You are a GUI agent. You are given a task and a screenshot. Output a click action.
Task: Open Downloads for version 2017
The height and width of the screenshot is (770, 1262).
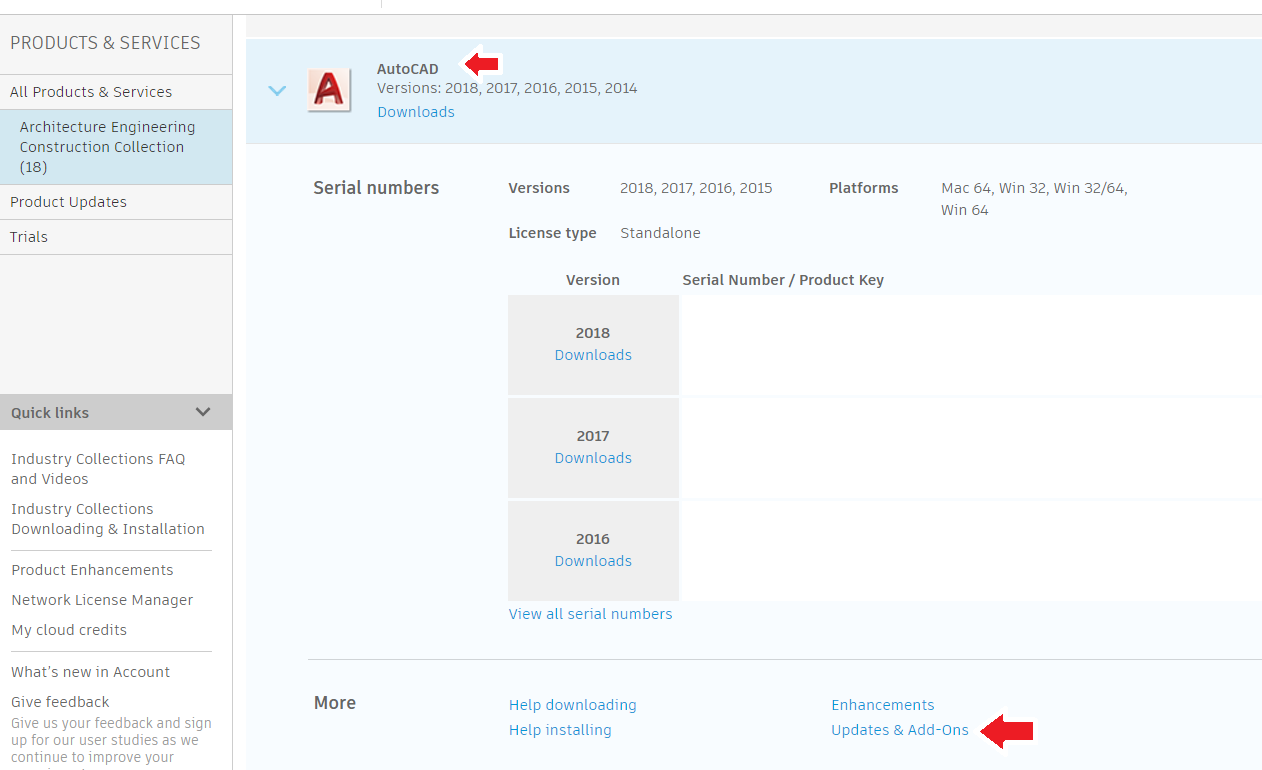(x=593, y=458)
